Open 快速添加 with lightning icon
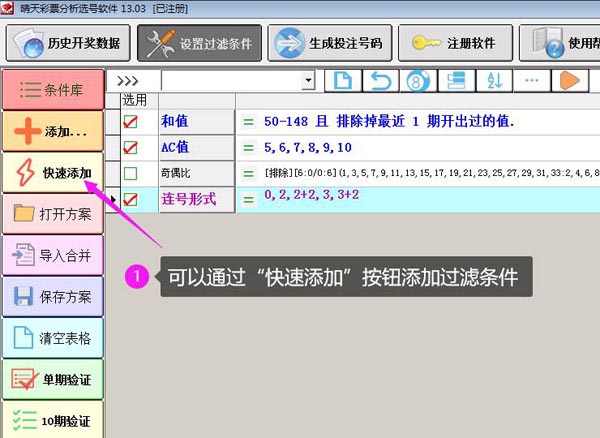 (52, 173)
